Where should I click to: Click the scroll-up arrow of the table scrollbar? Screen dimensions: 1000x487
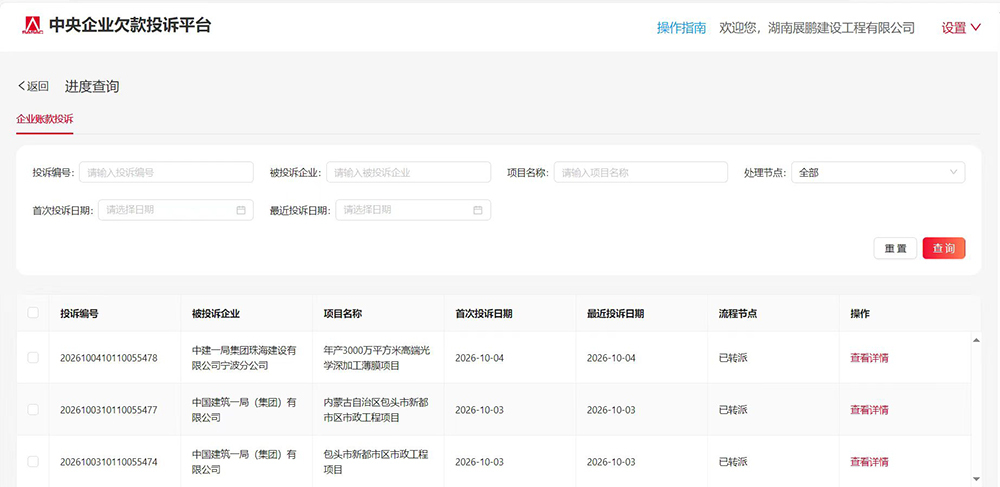click(x=976, y=340)
